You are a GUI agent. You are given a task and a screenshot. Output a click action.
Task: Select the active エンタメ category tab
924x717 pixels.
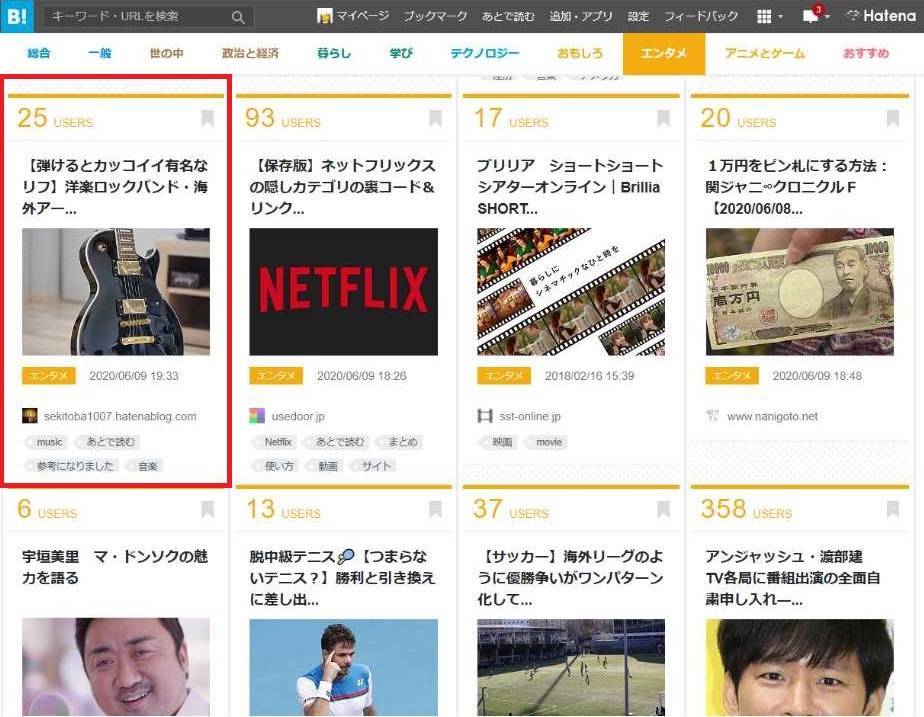[664, 54]
